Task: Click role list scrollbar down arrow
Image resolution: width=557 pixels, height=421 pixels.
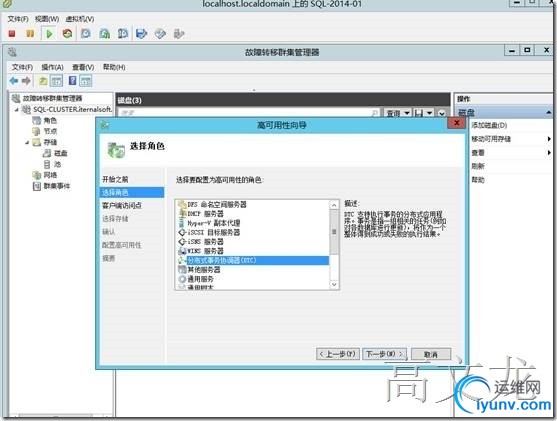Action: click(x=334, y=285)
